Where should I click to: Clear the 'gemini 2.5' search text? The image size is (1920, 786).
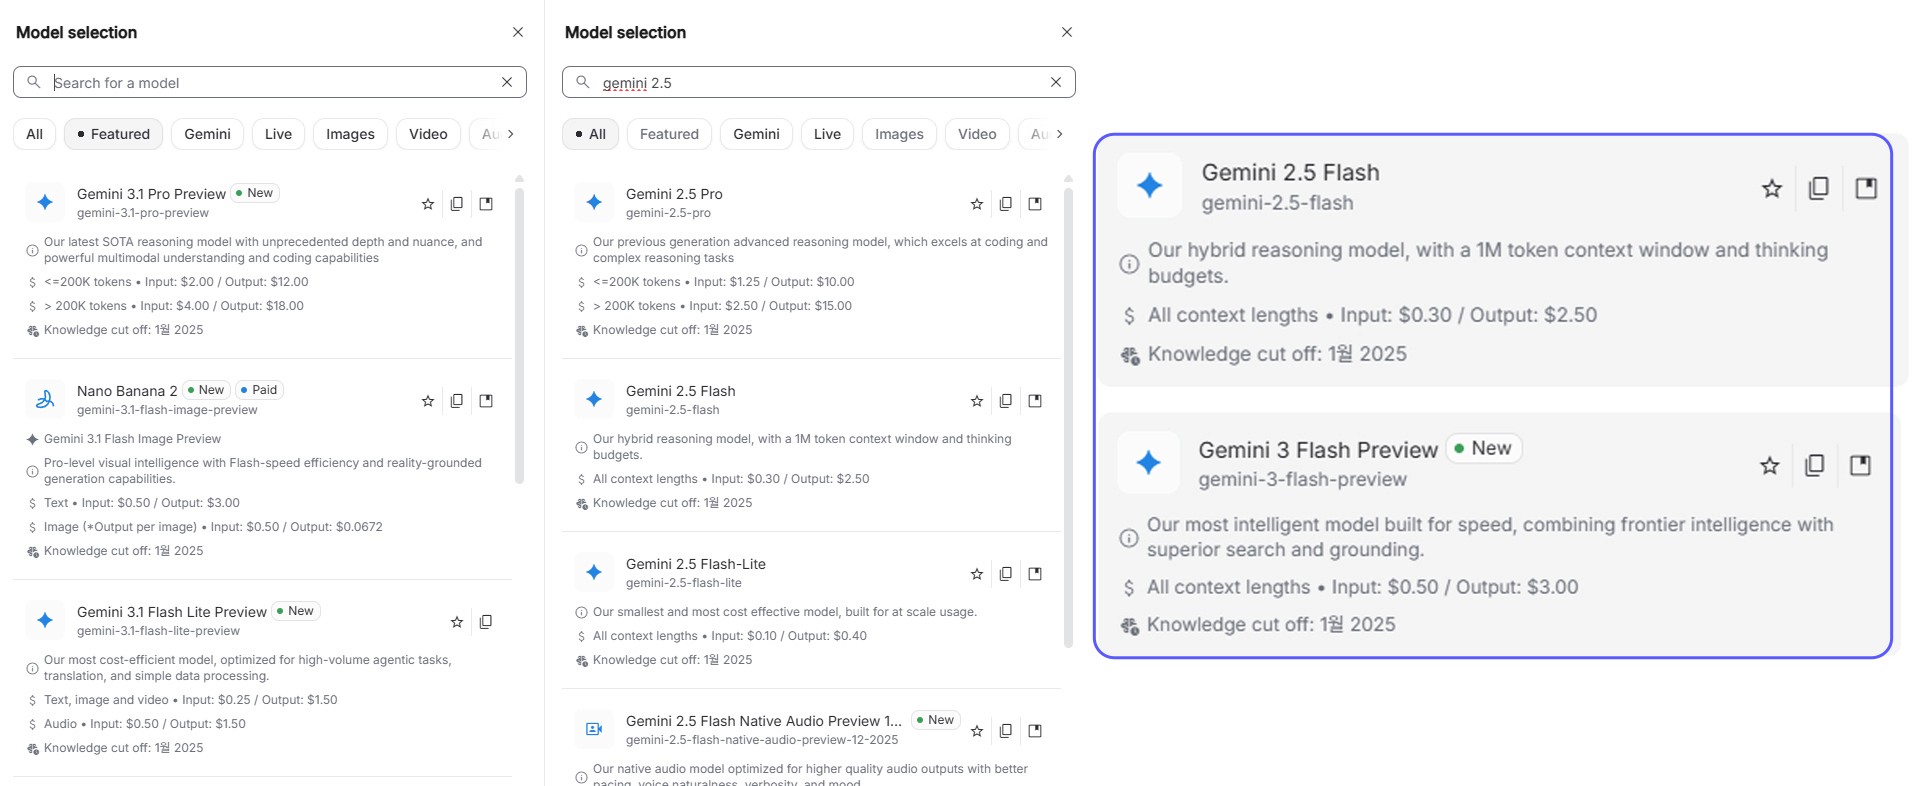pos(1056,82)
